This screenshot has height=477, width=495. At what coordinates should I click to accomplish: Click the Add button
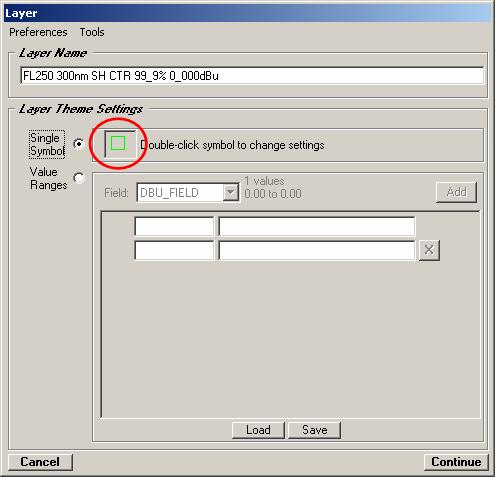(456, 192)
